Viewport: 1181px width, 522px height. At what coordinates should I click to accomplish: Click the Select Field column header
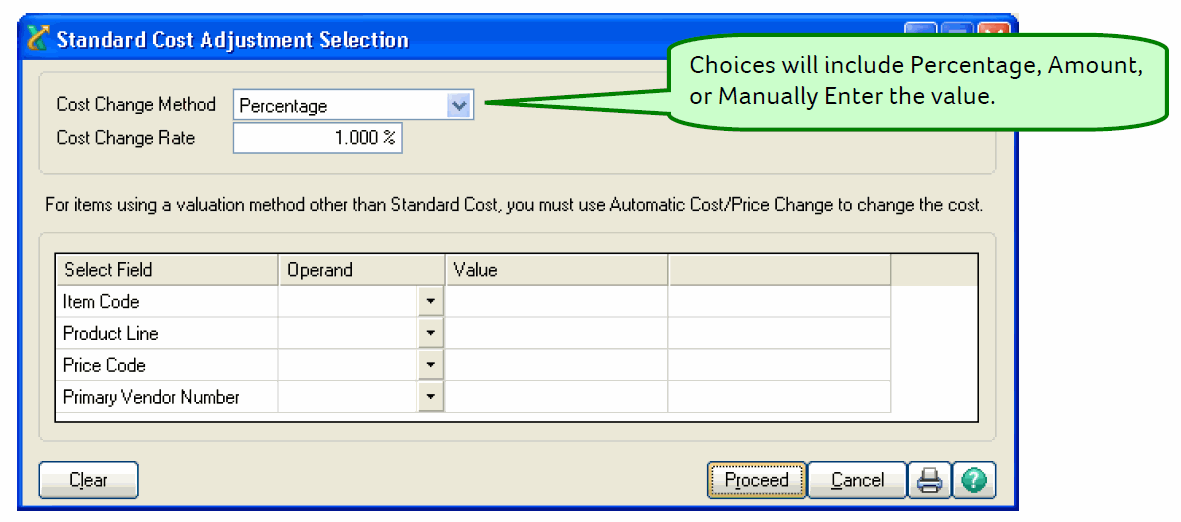coord(166,270)
